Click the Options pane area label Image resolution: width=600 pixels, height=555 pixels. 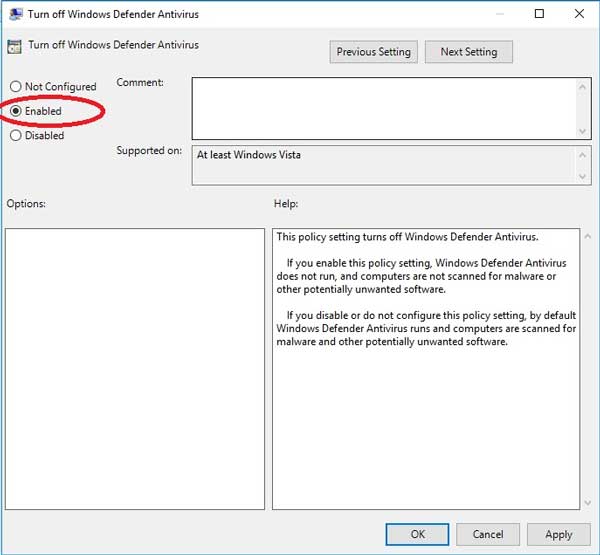[x=26, y=204]
